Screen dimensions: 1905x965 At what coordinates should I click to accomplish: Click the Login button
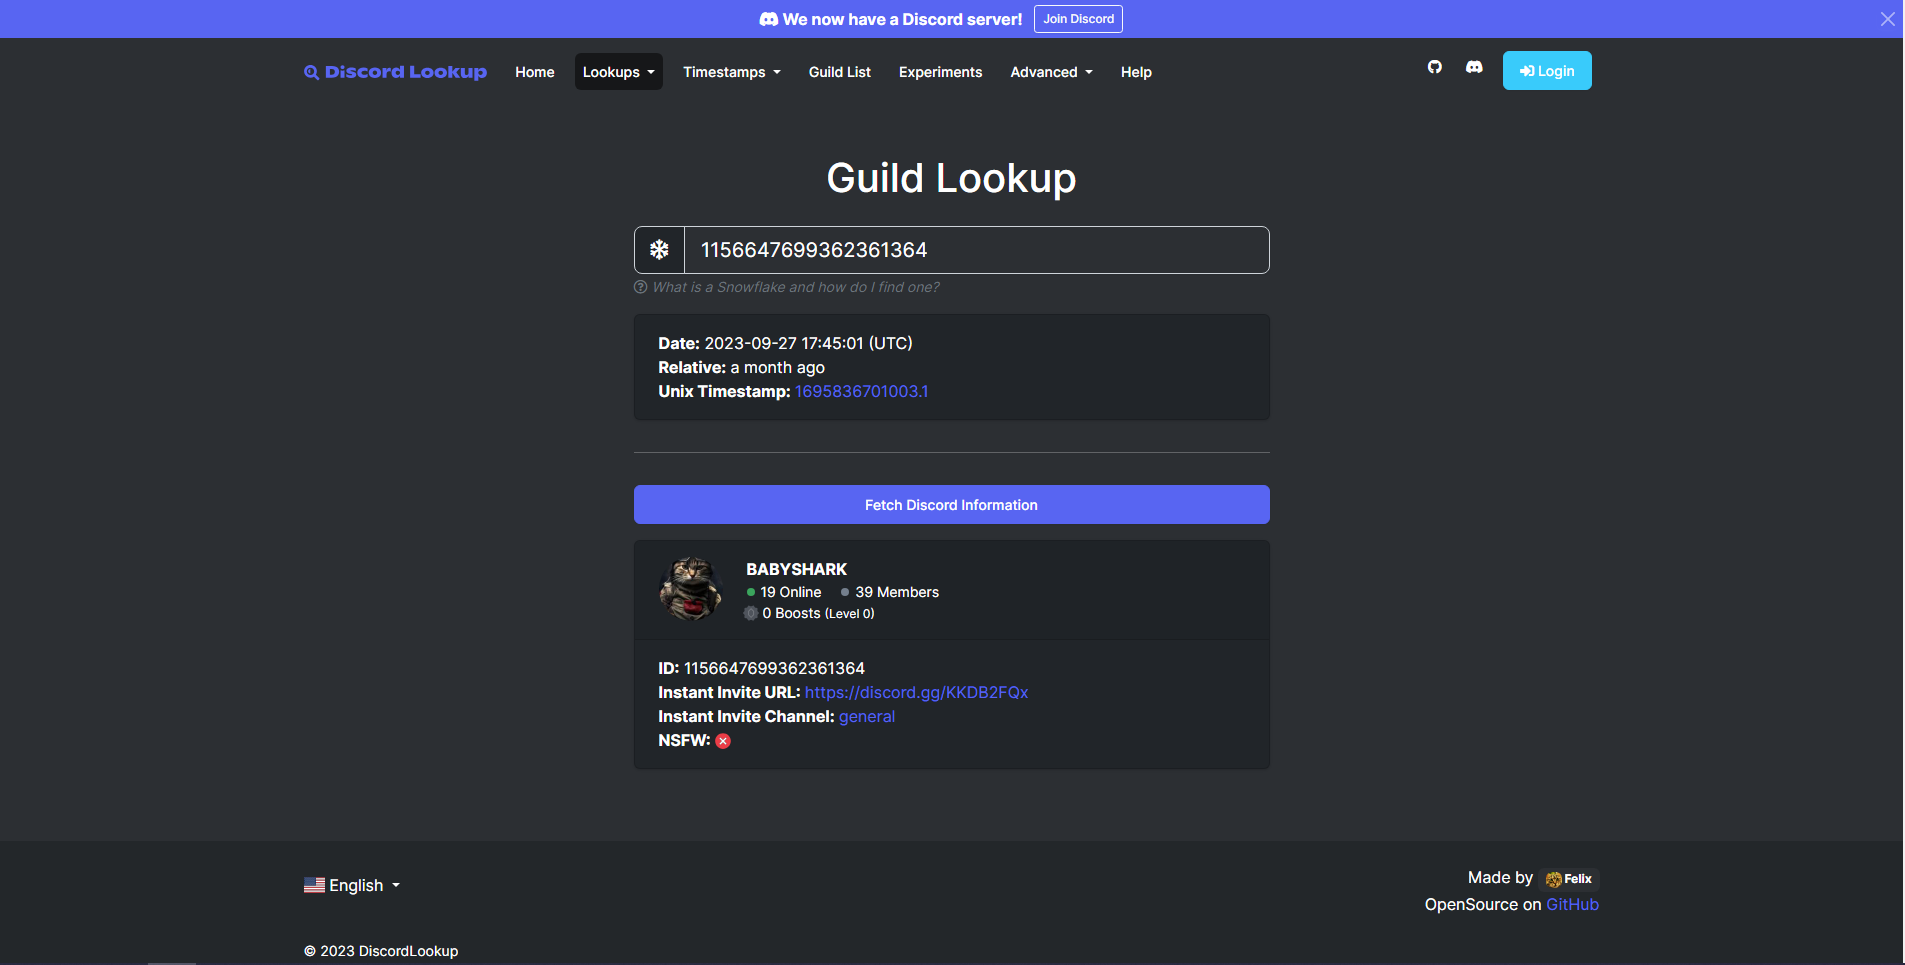coord(1547,71)
